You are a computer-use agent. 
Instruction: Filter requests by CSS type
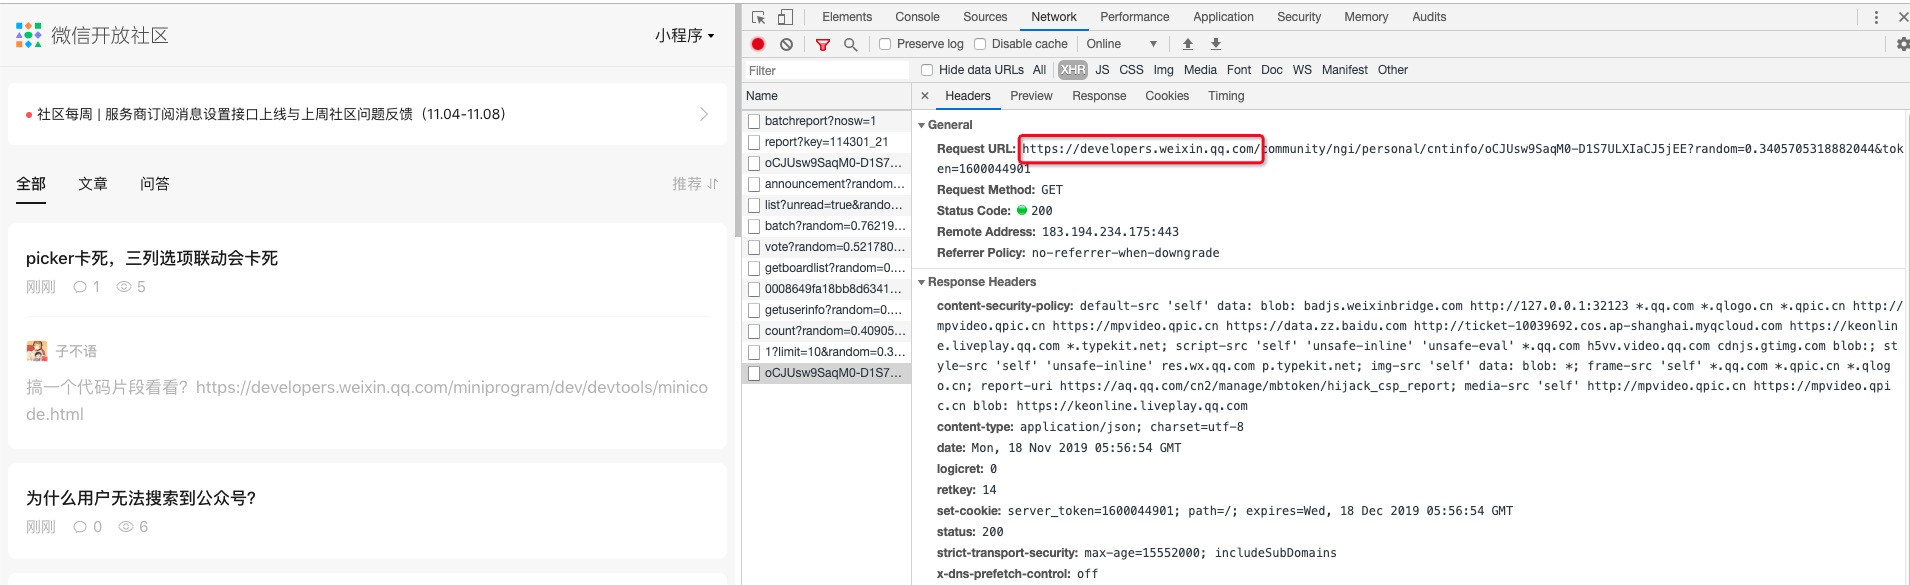tap(1131, 70)
